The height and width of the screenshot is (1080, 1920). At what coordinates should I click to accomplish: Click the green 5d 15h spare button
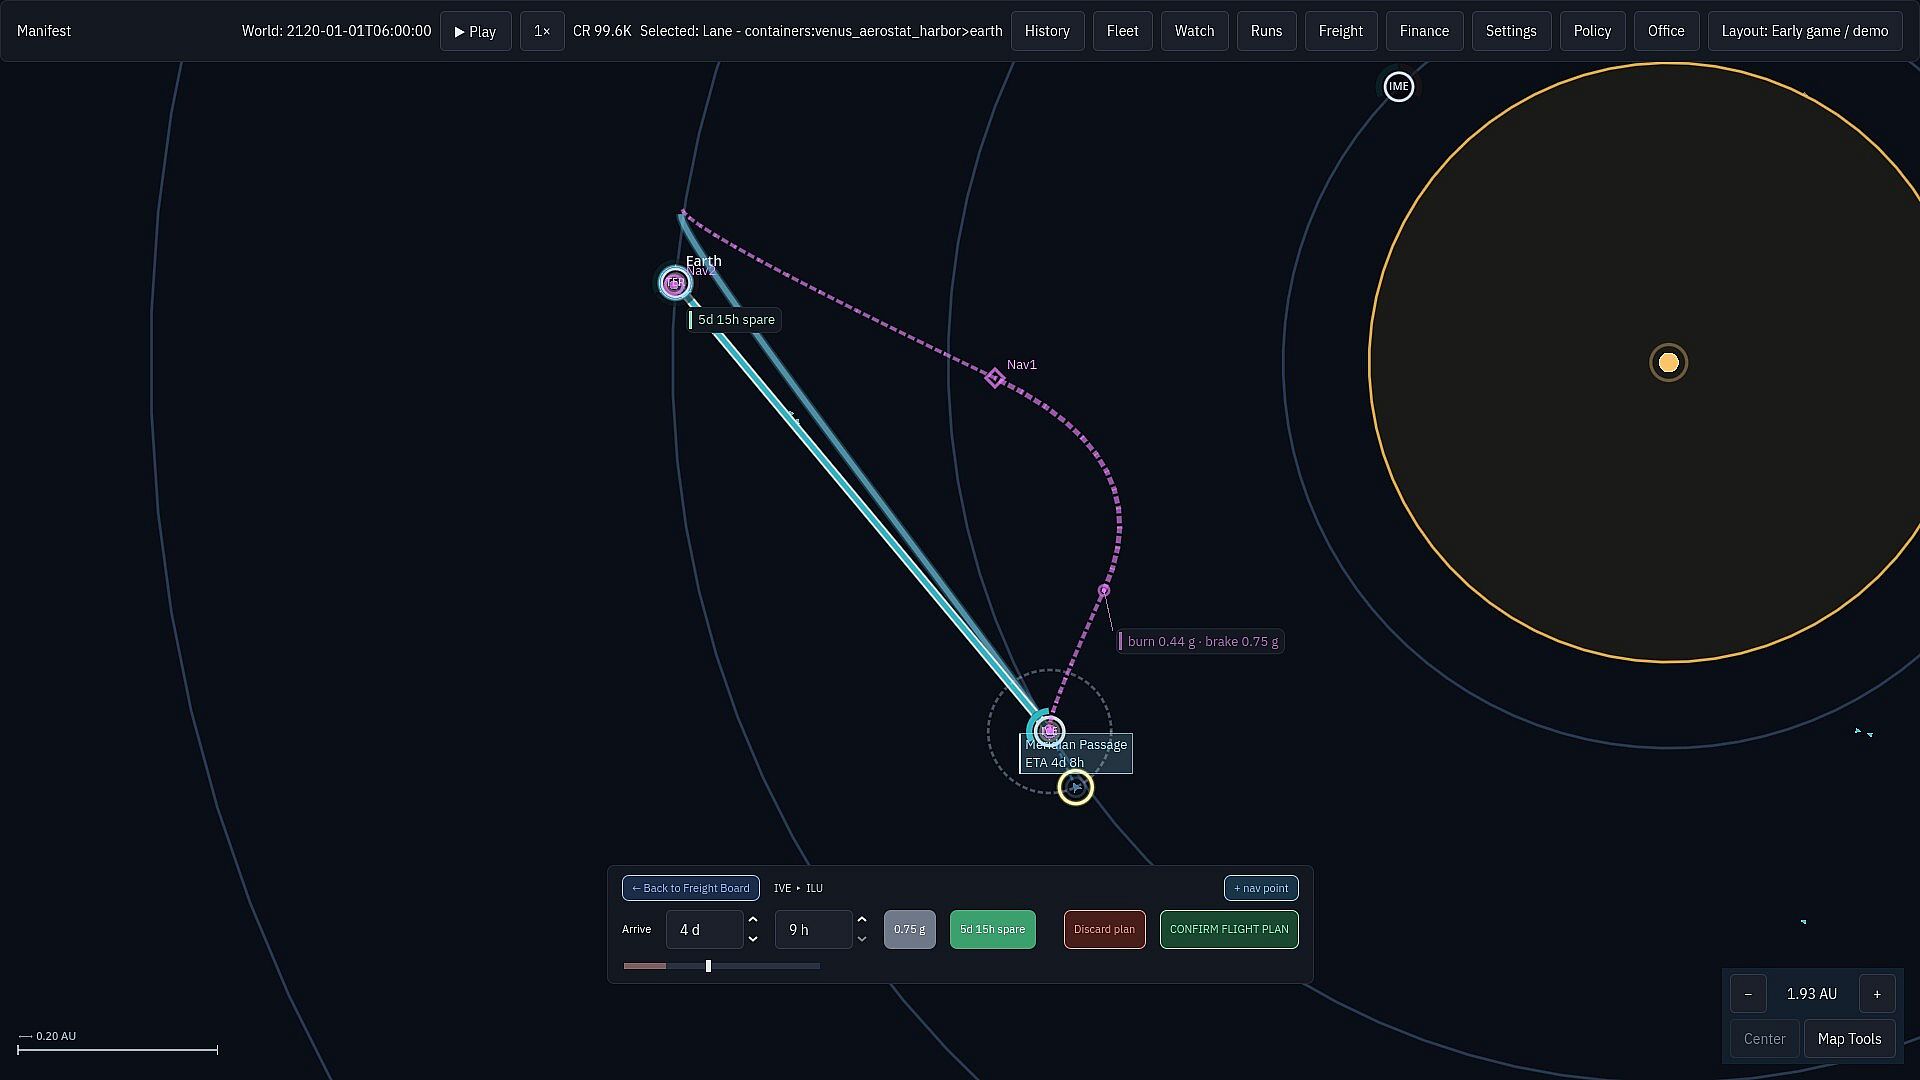[x=993, y=930]
